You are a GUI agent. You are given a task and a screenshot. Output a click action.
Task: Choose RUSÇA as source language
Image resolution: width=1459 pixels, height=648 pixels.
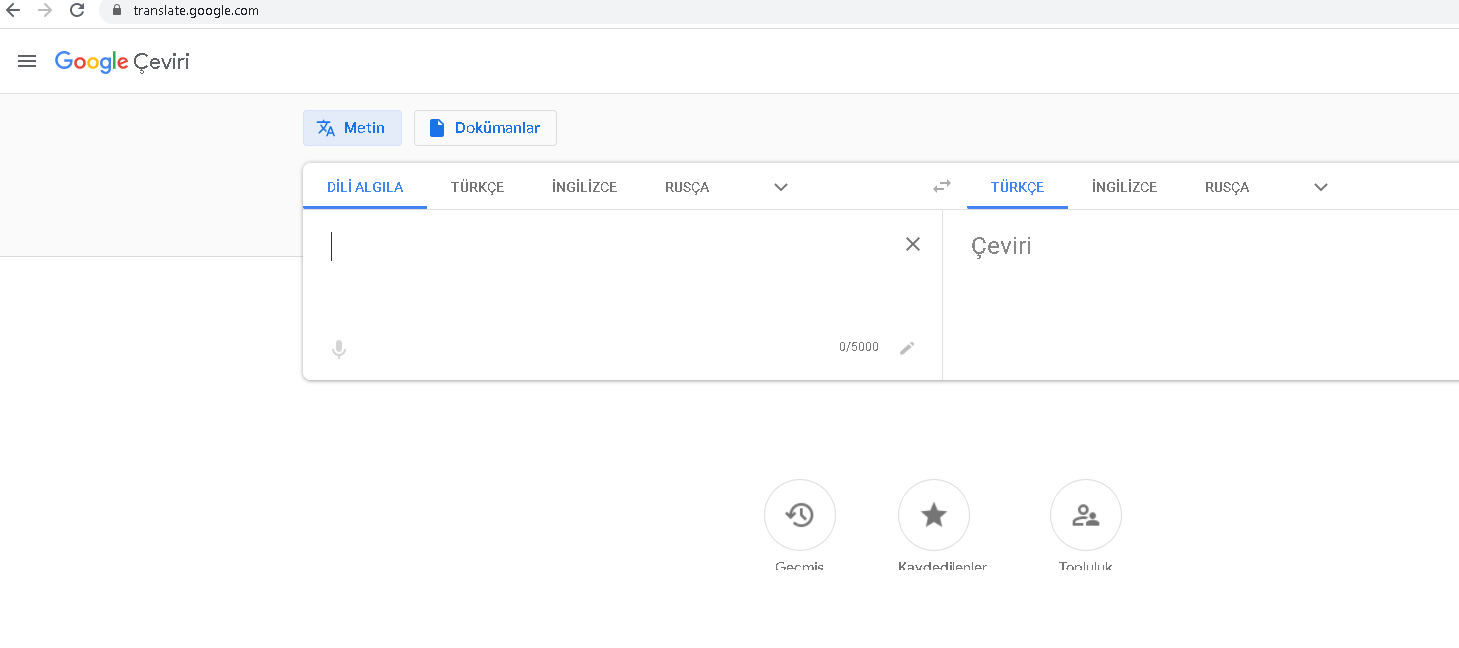pos(687,187)
